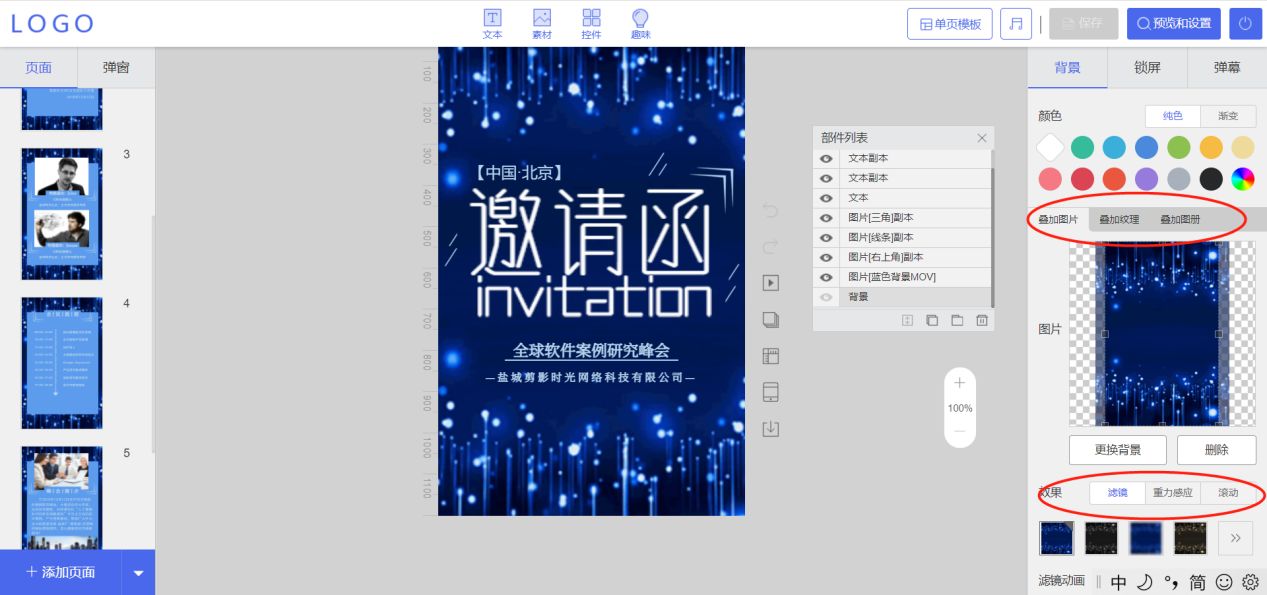Screen dimensions: 1267x595
Task: Click the IME 简 simplified Chinese indicator
Action: (1197, 582)
